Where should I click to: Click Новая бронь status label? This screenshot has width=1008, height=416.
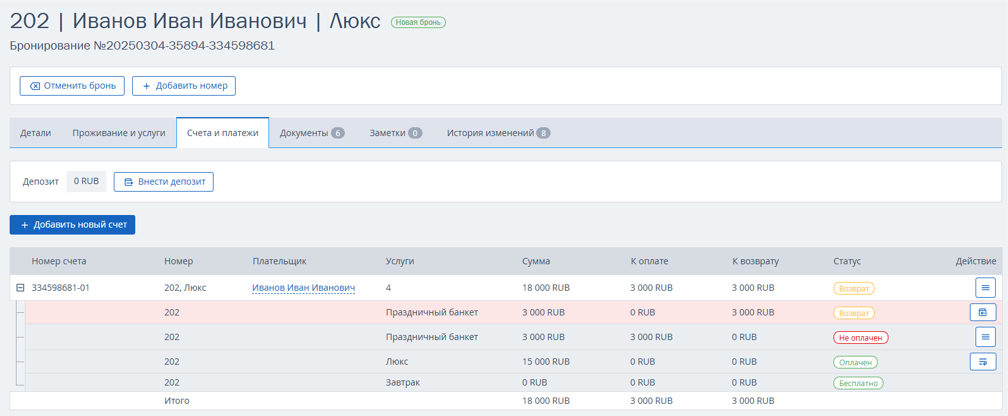[418, 23]
